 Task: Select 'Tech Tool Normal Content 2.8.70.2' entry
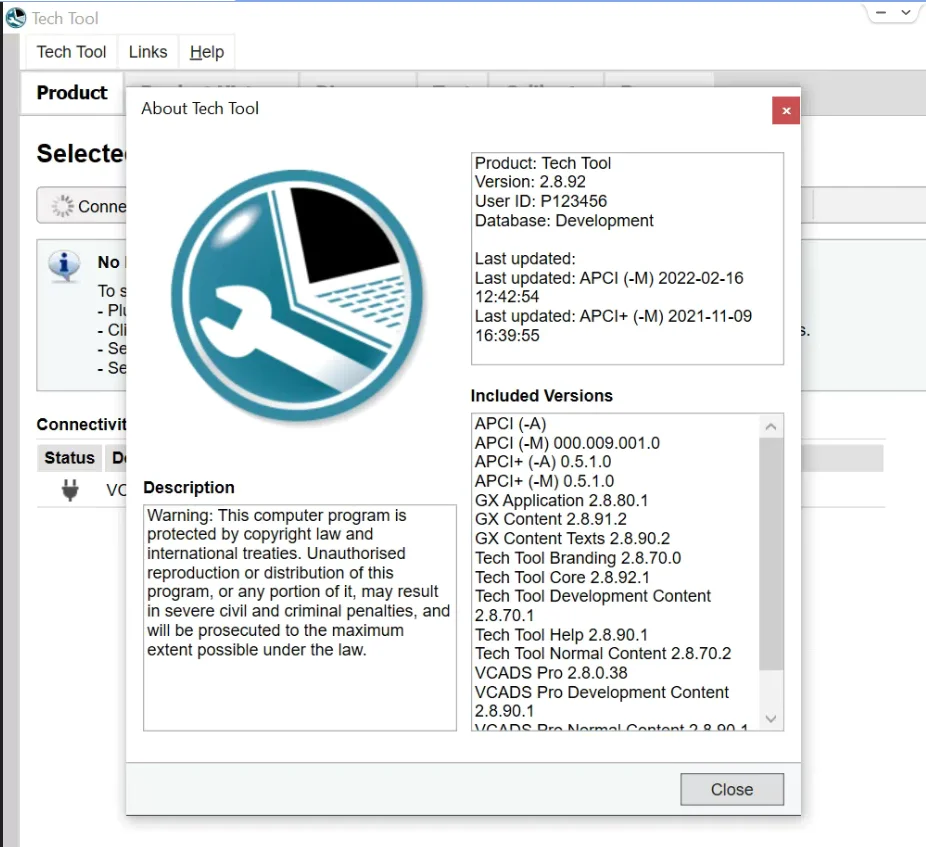[602, 653]
